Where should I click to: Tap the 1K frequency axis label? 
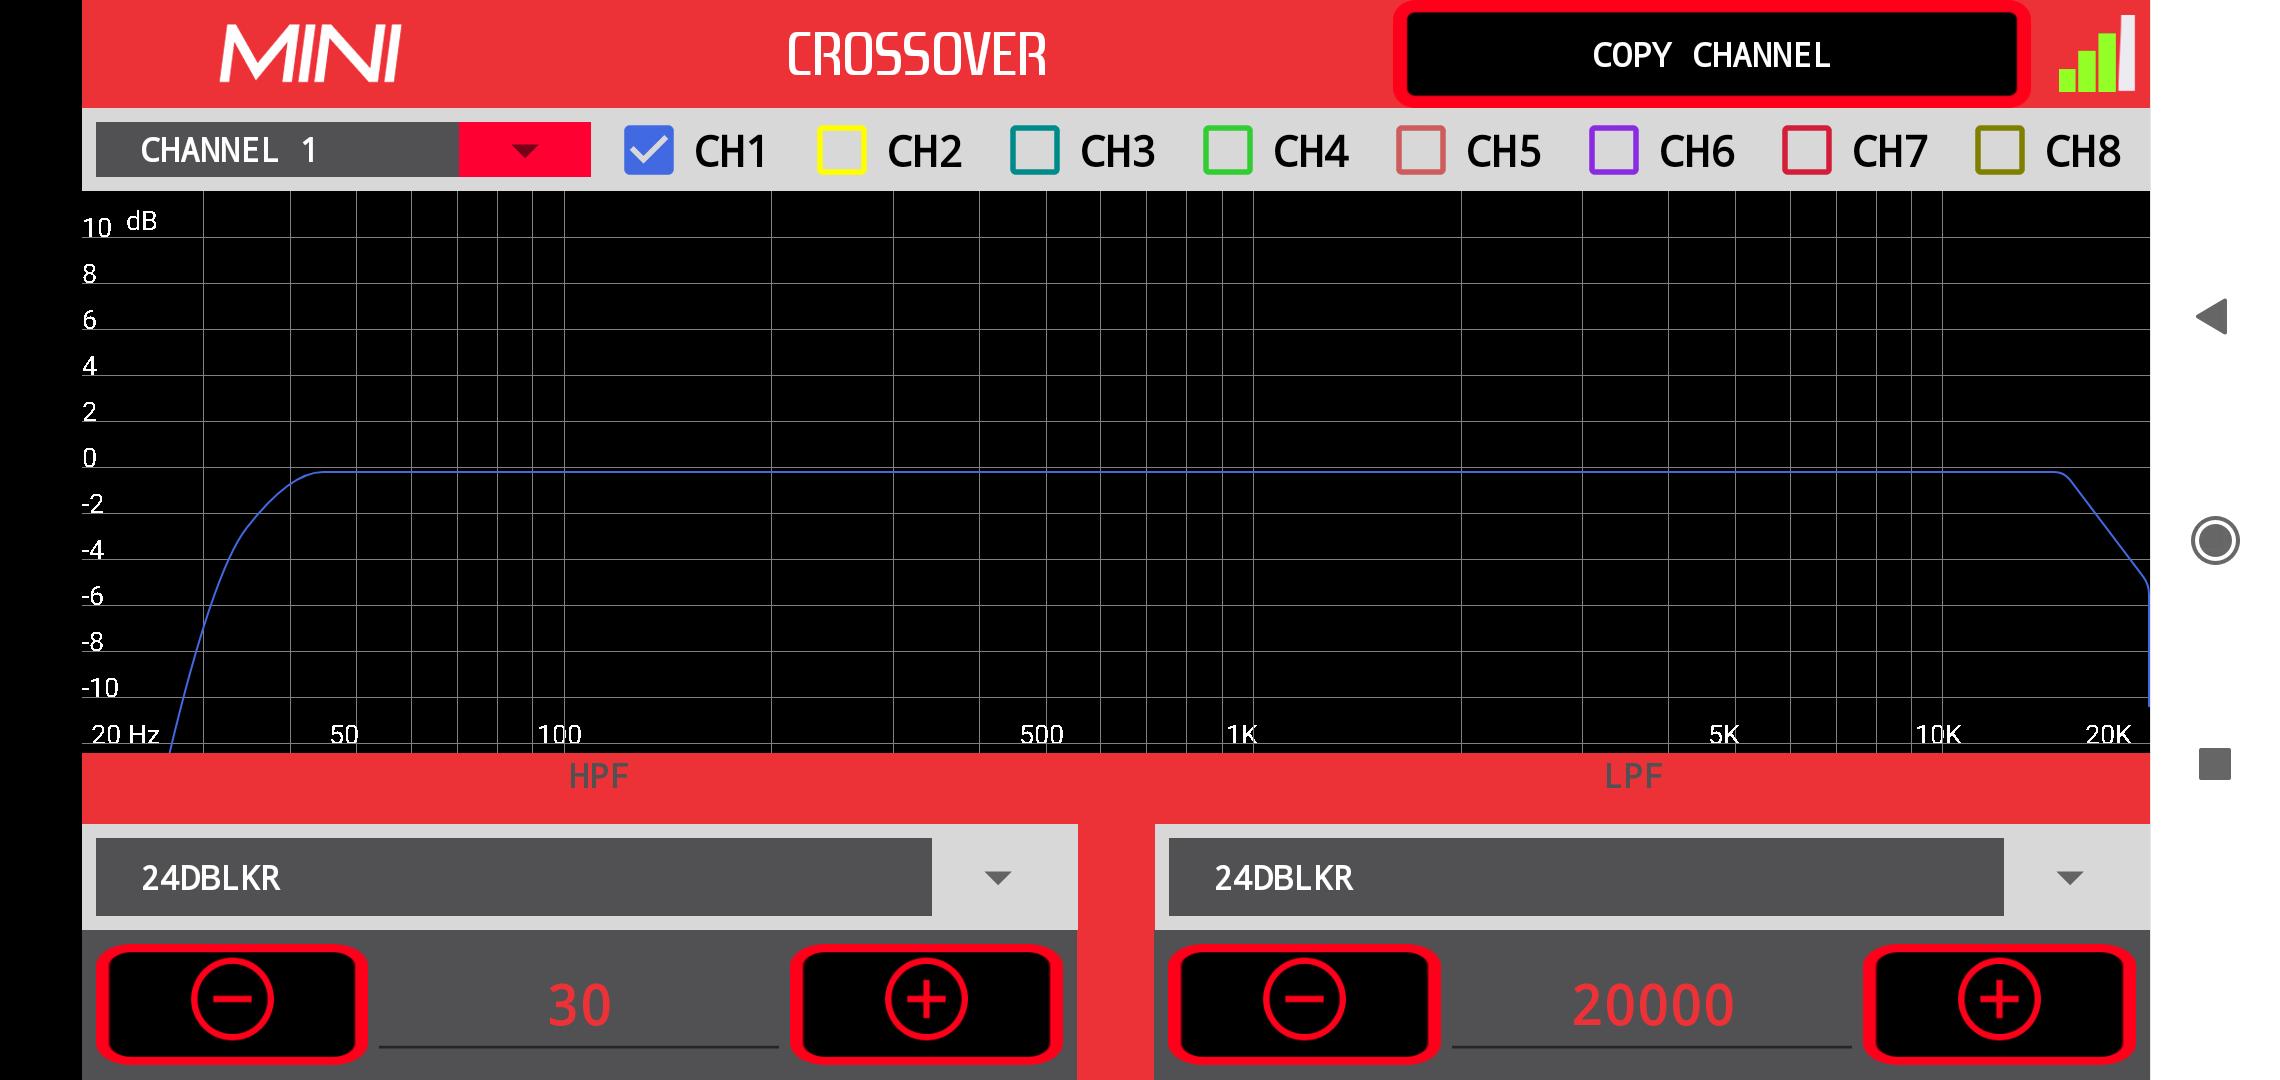(1241, 735)
